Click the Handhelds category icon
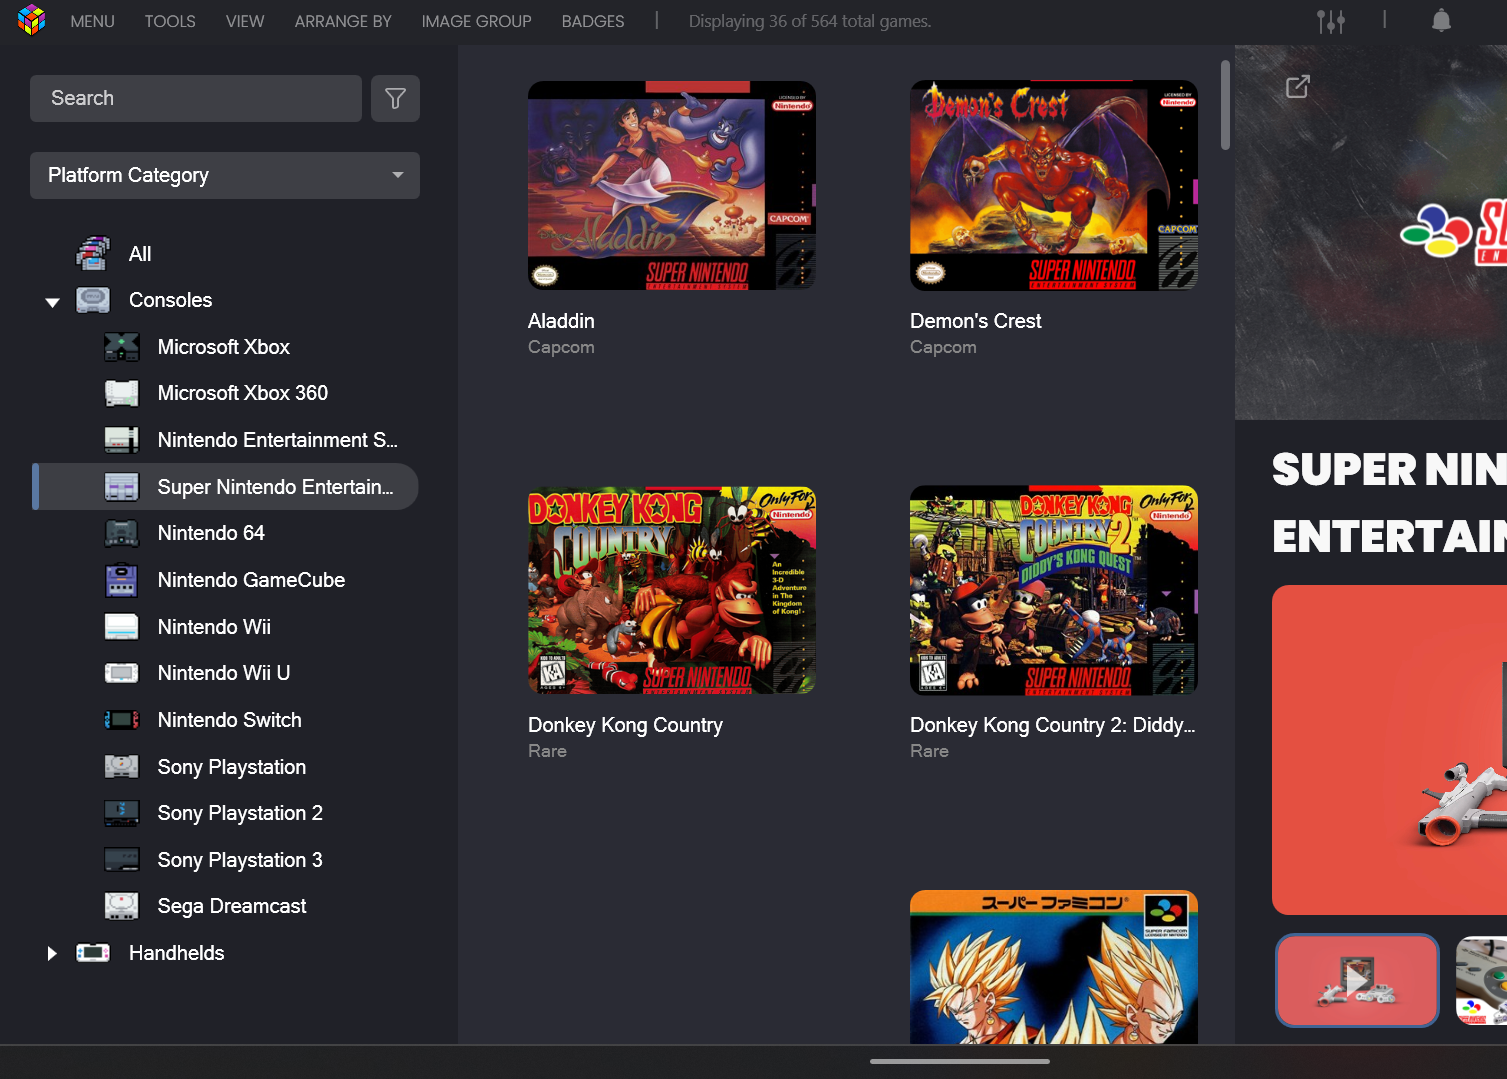The height and width of the screenshot is (1079, 1507). (93, 953)
